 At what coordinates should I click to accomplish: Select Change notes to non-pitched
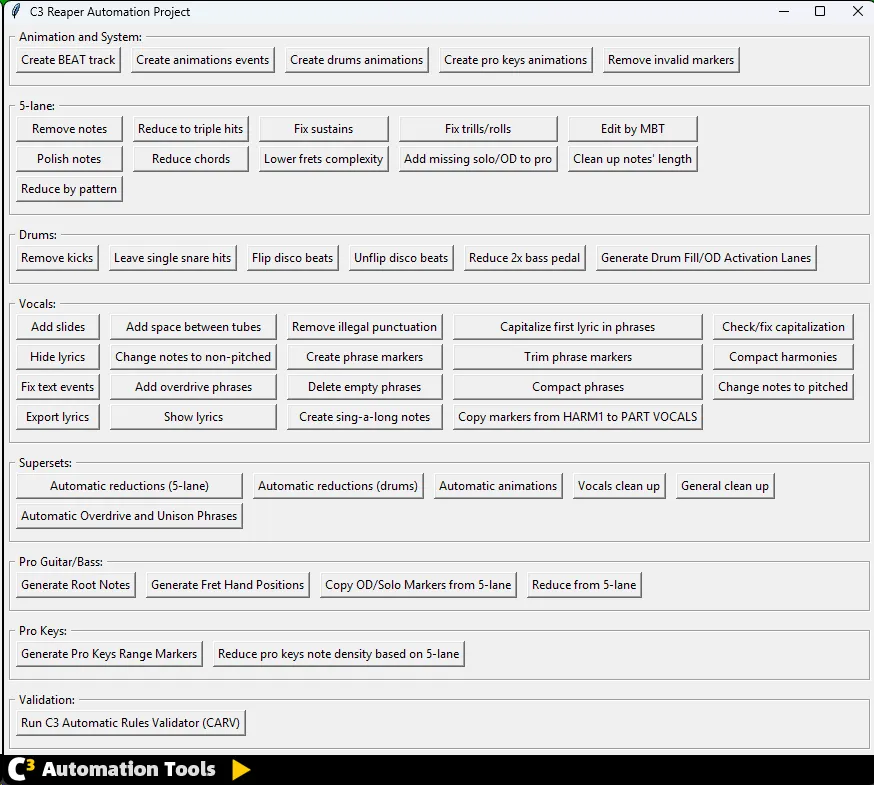[x=193, y=357]
